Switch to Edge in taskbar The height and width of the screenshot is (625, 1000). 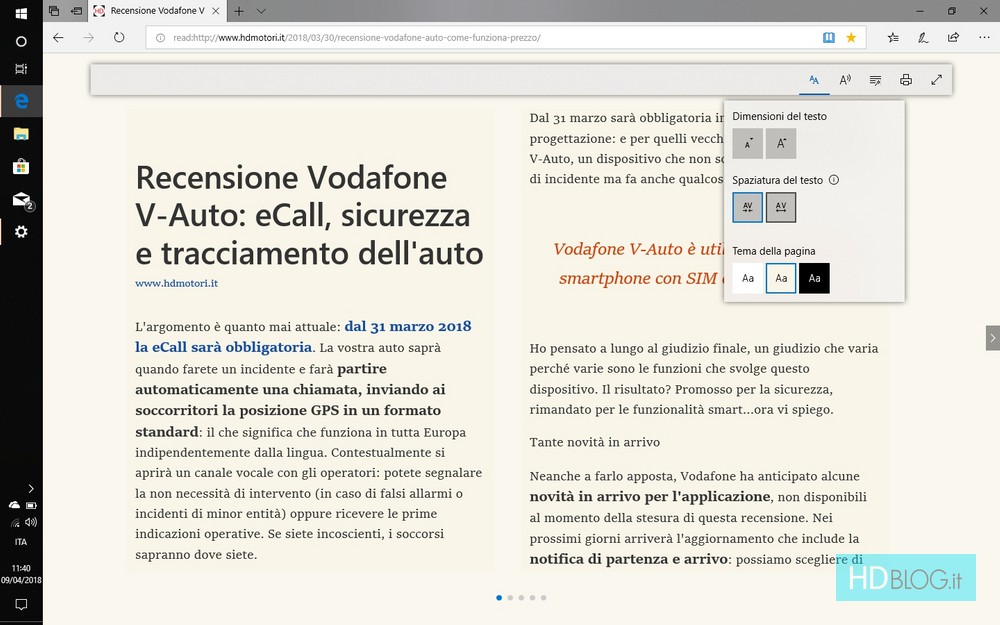pos(21,101)
